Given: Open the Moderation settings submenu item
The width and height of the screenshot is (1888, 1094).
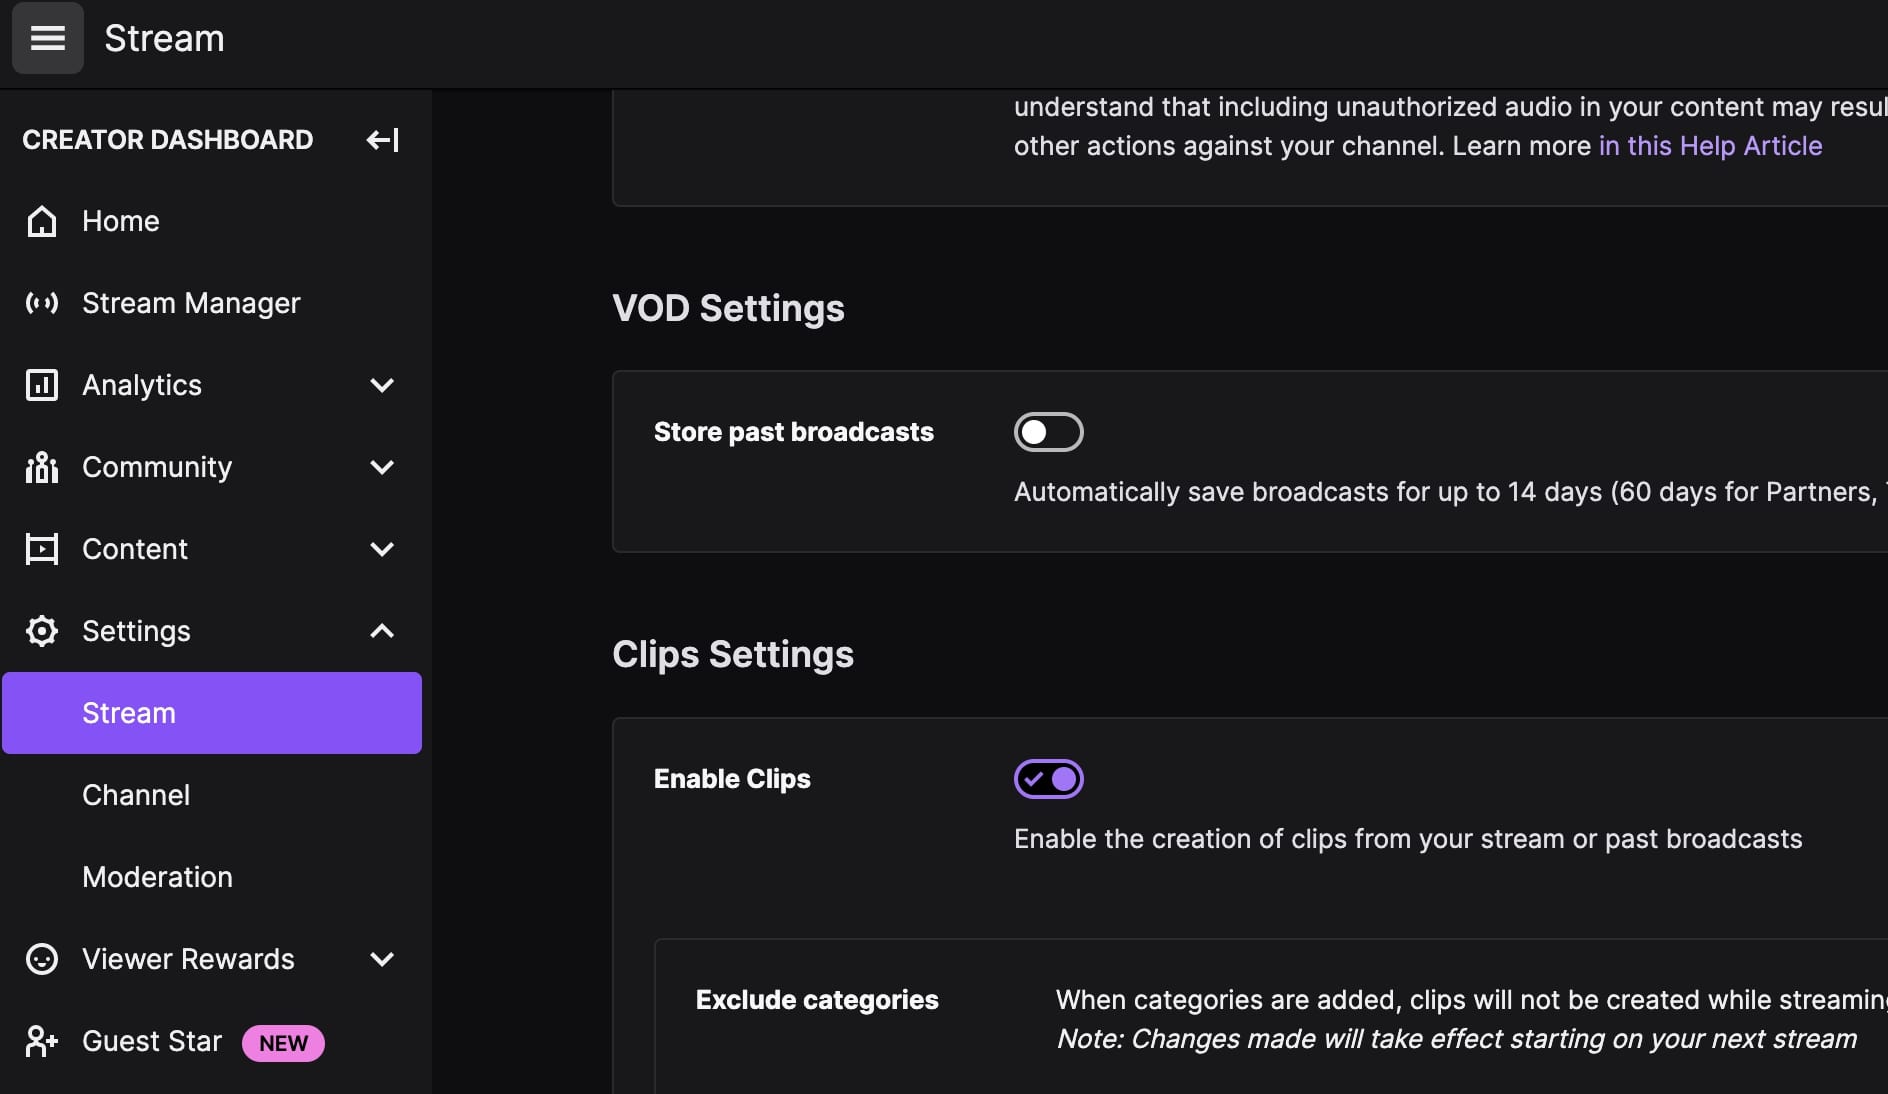Looking at the screenshot, I should click(x=157, y=877).
